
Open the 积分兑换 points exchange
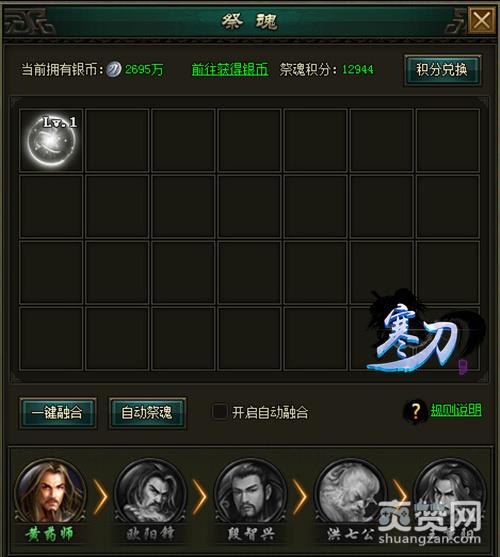tap(442, 70)
